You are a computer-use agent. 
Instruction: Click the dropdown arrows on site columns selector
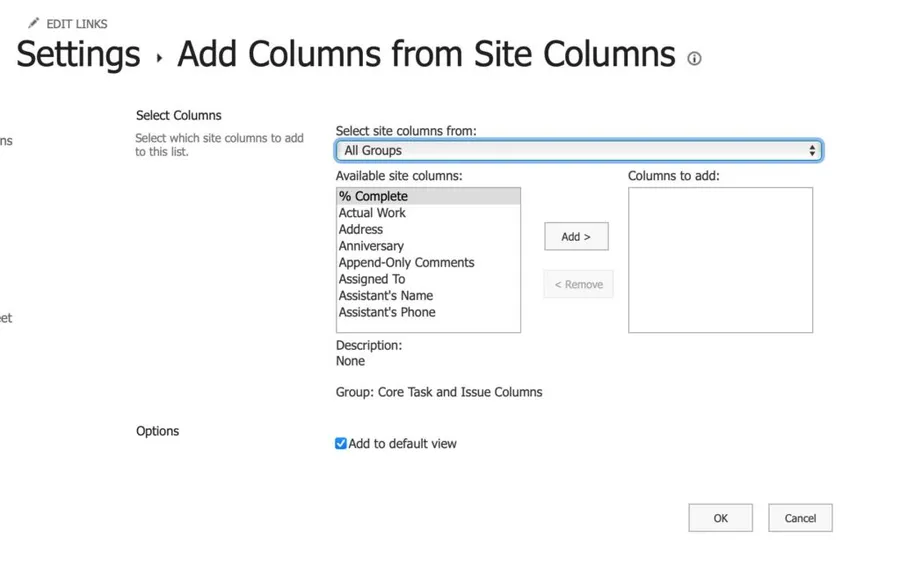811,151
